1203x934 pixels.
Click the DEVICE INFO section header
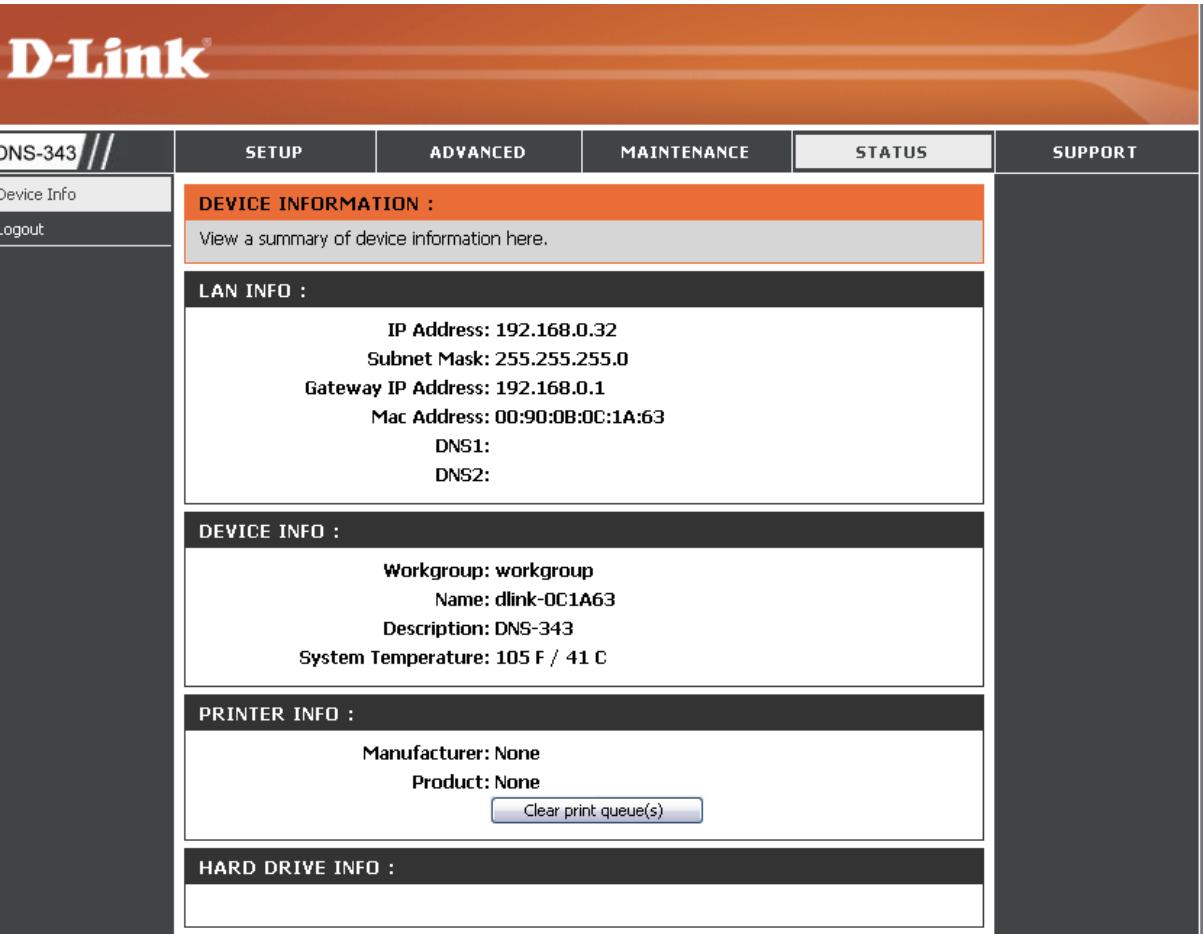click(584, 531)
